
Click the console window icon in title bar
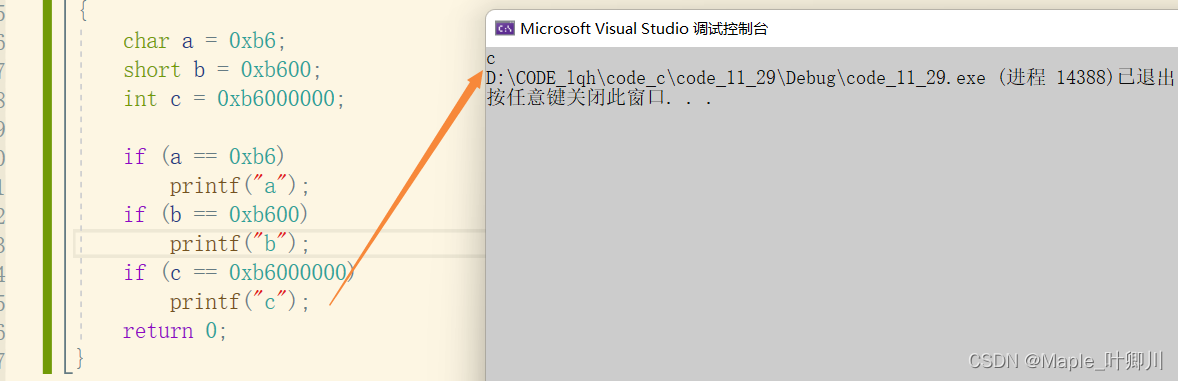click(x=505, y=29)
